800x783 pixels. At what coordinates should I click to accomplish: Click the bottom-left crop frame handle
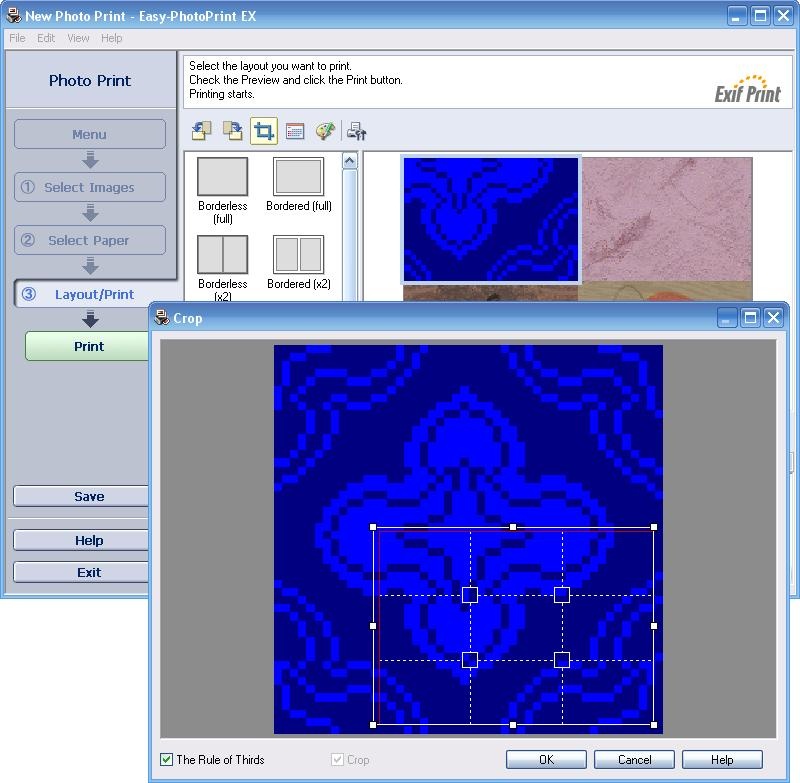point(373,725)
